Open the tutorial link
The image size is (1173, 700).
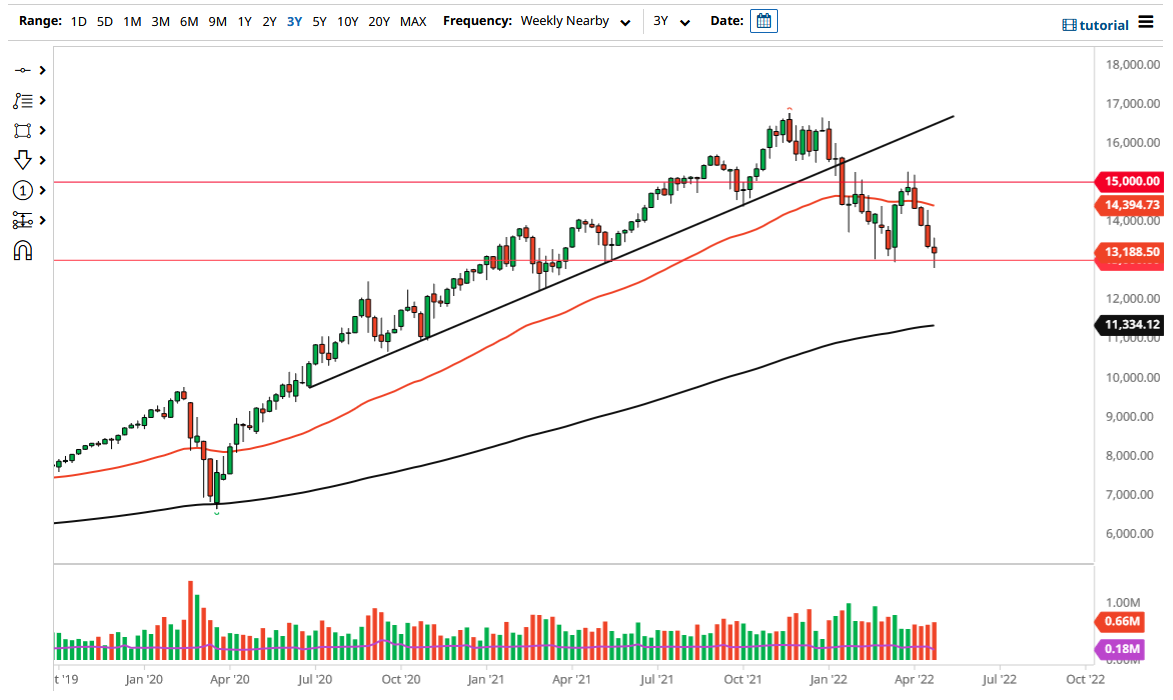[x=1096, y=25]
